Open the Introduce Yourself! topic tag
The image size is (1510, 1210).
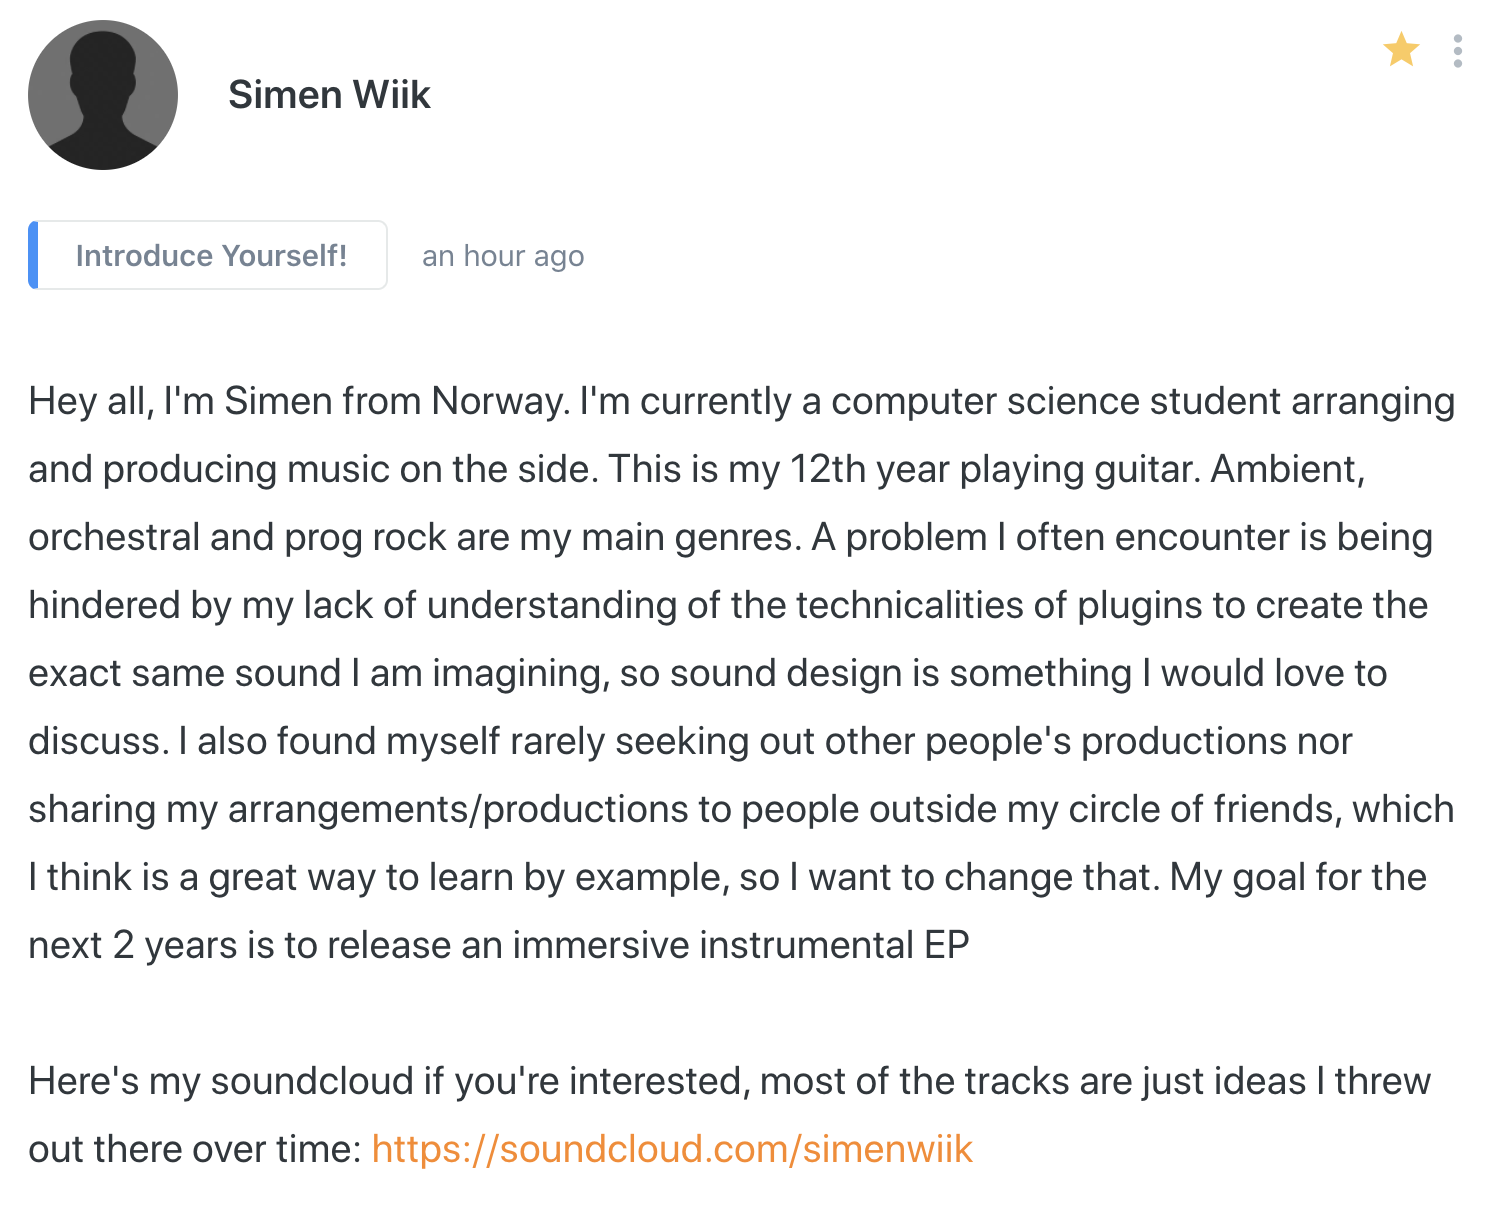click(208, 255)
